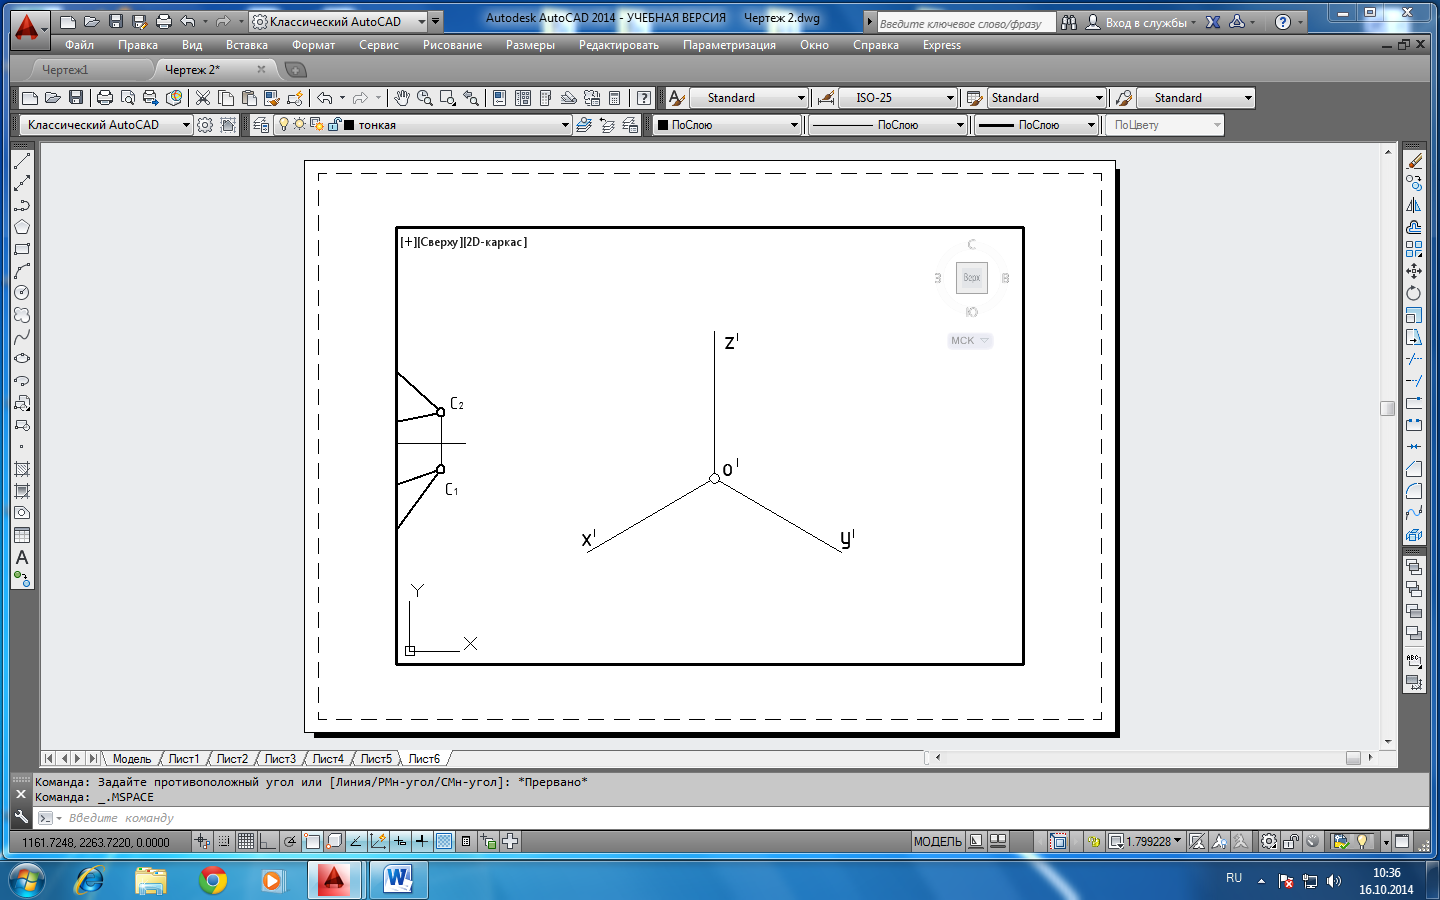The width and height of the screenshot is (1440, 900).
Task: Select the Arc drawing tool
Action: [22, 271]
